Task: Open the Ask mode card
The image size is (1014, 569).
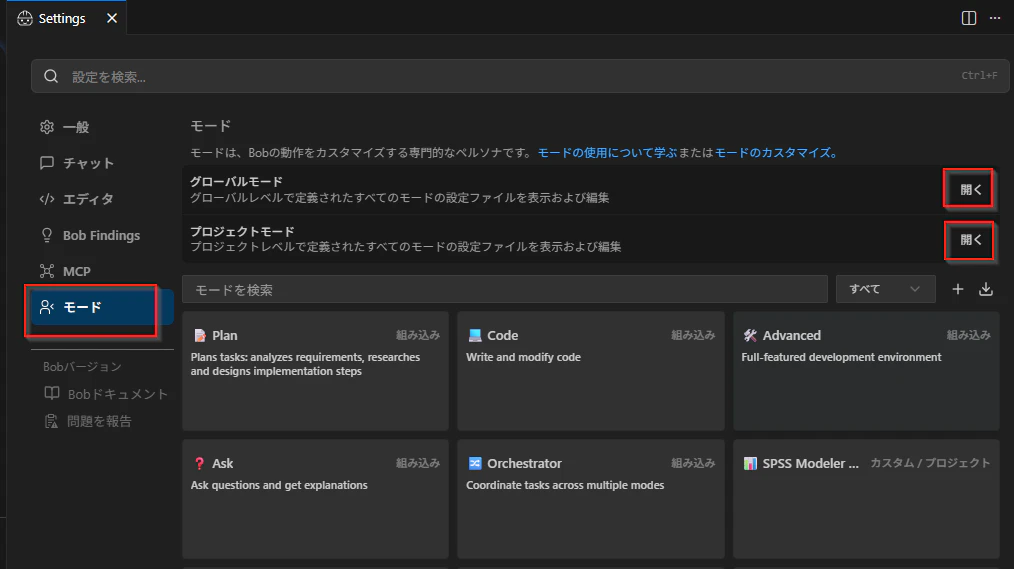Action: [x=316, y=499]
